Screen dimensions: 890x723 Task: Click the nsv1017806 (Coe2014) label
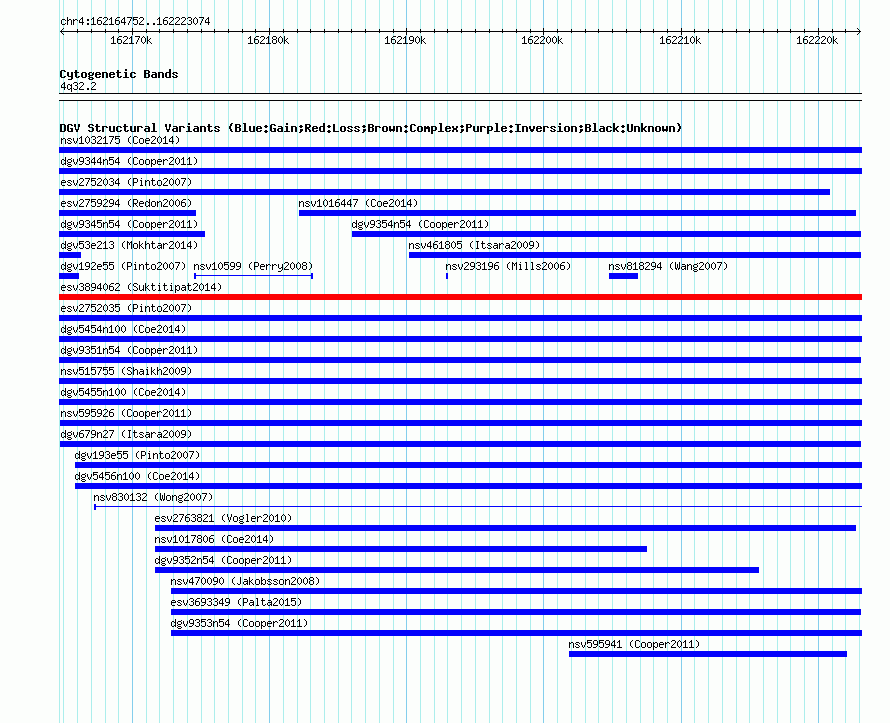point(214,539)
